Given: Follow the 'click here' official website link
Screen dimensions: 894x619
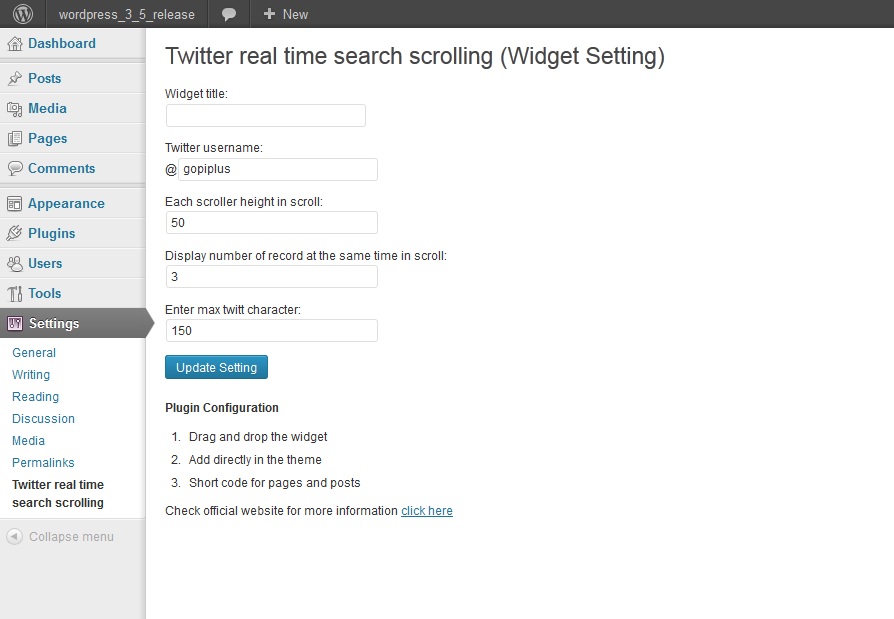Looking at the screenshot, I should tap(426, 511).
